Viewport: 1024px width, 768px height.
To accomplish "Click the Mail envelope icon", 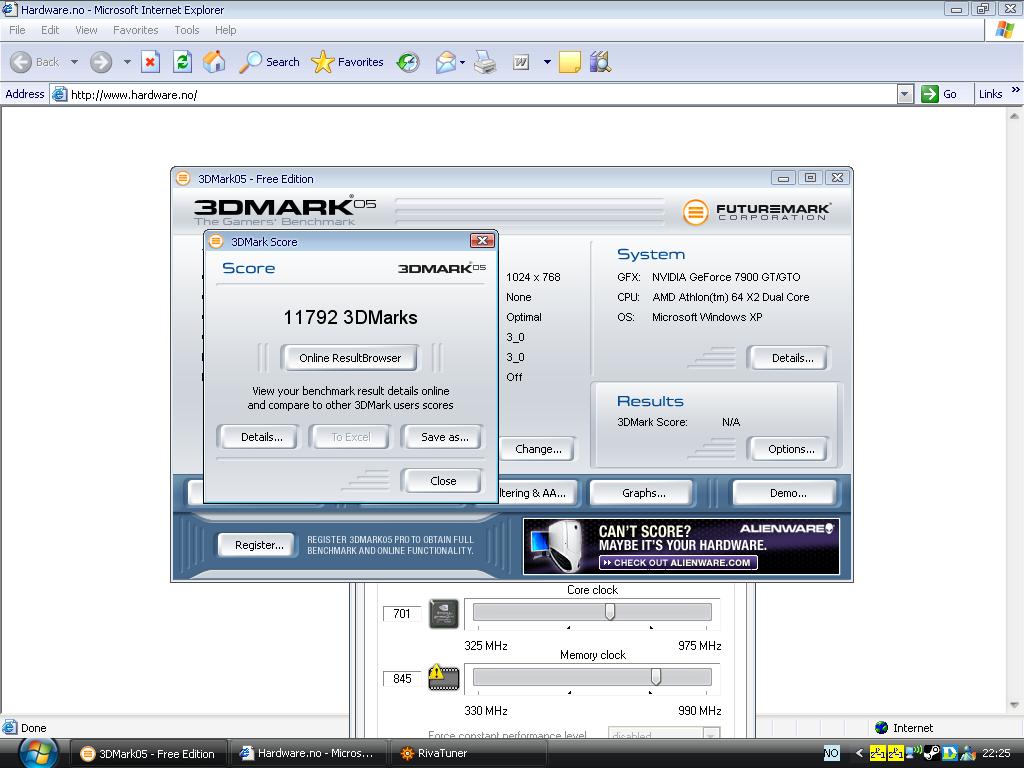I will click(445, 62).
